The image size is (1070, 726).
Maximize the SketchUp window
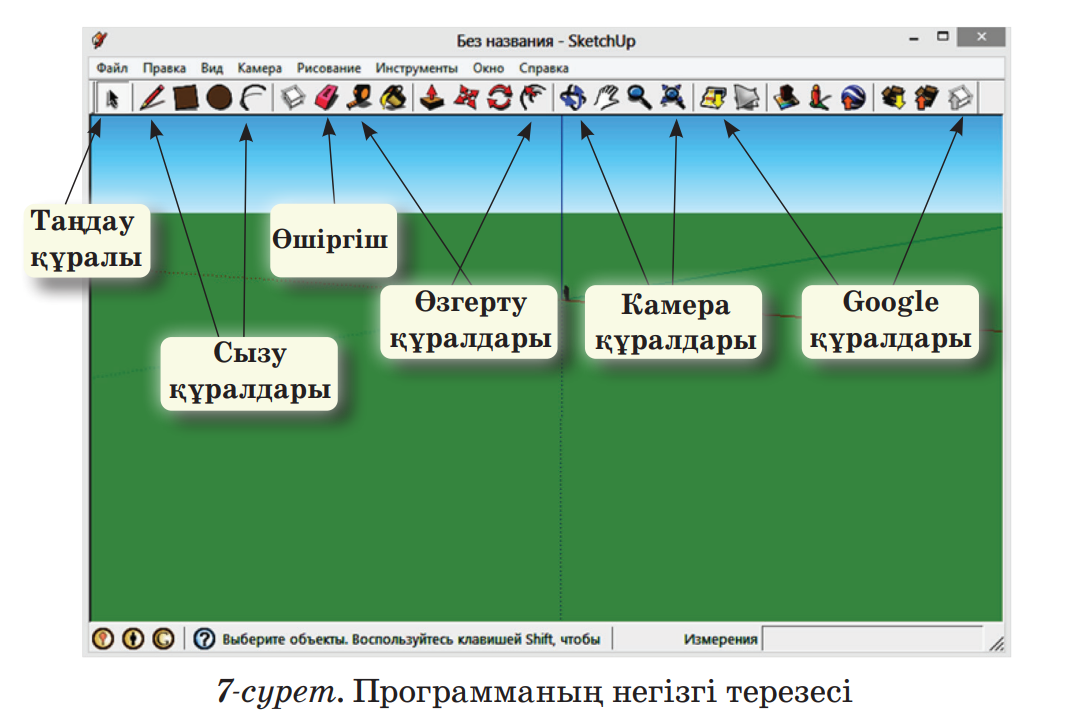pyautogui.click(x=942, y=37)
